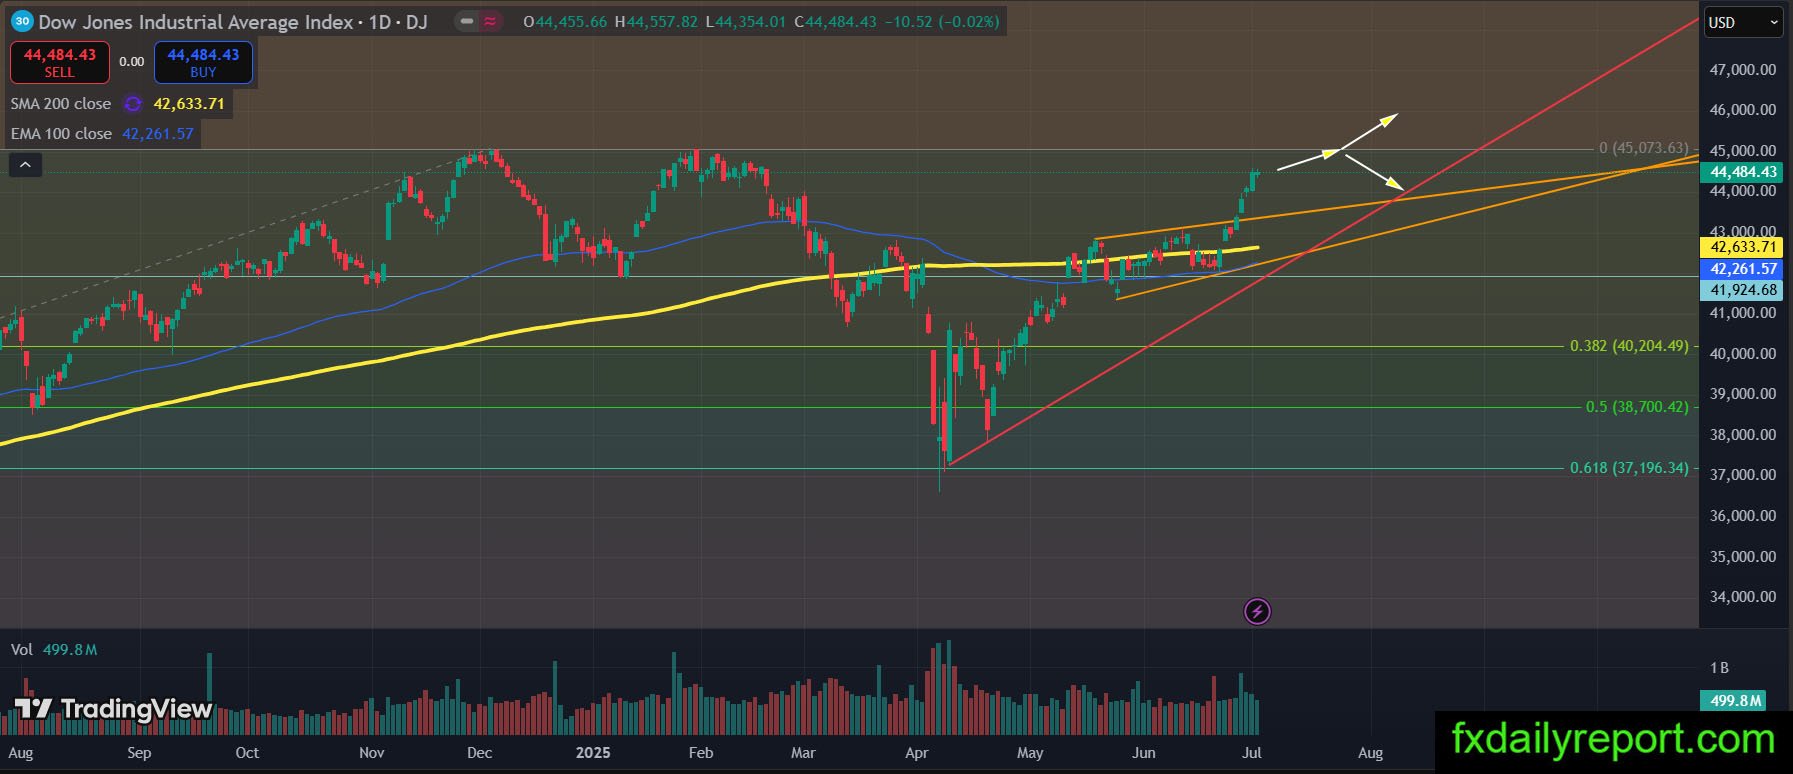The height and width of the screenshot is (774, 1793).
Task: Click the 46,000.00 price scale label
Action: [1743, 110]
